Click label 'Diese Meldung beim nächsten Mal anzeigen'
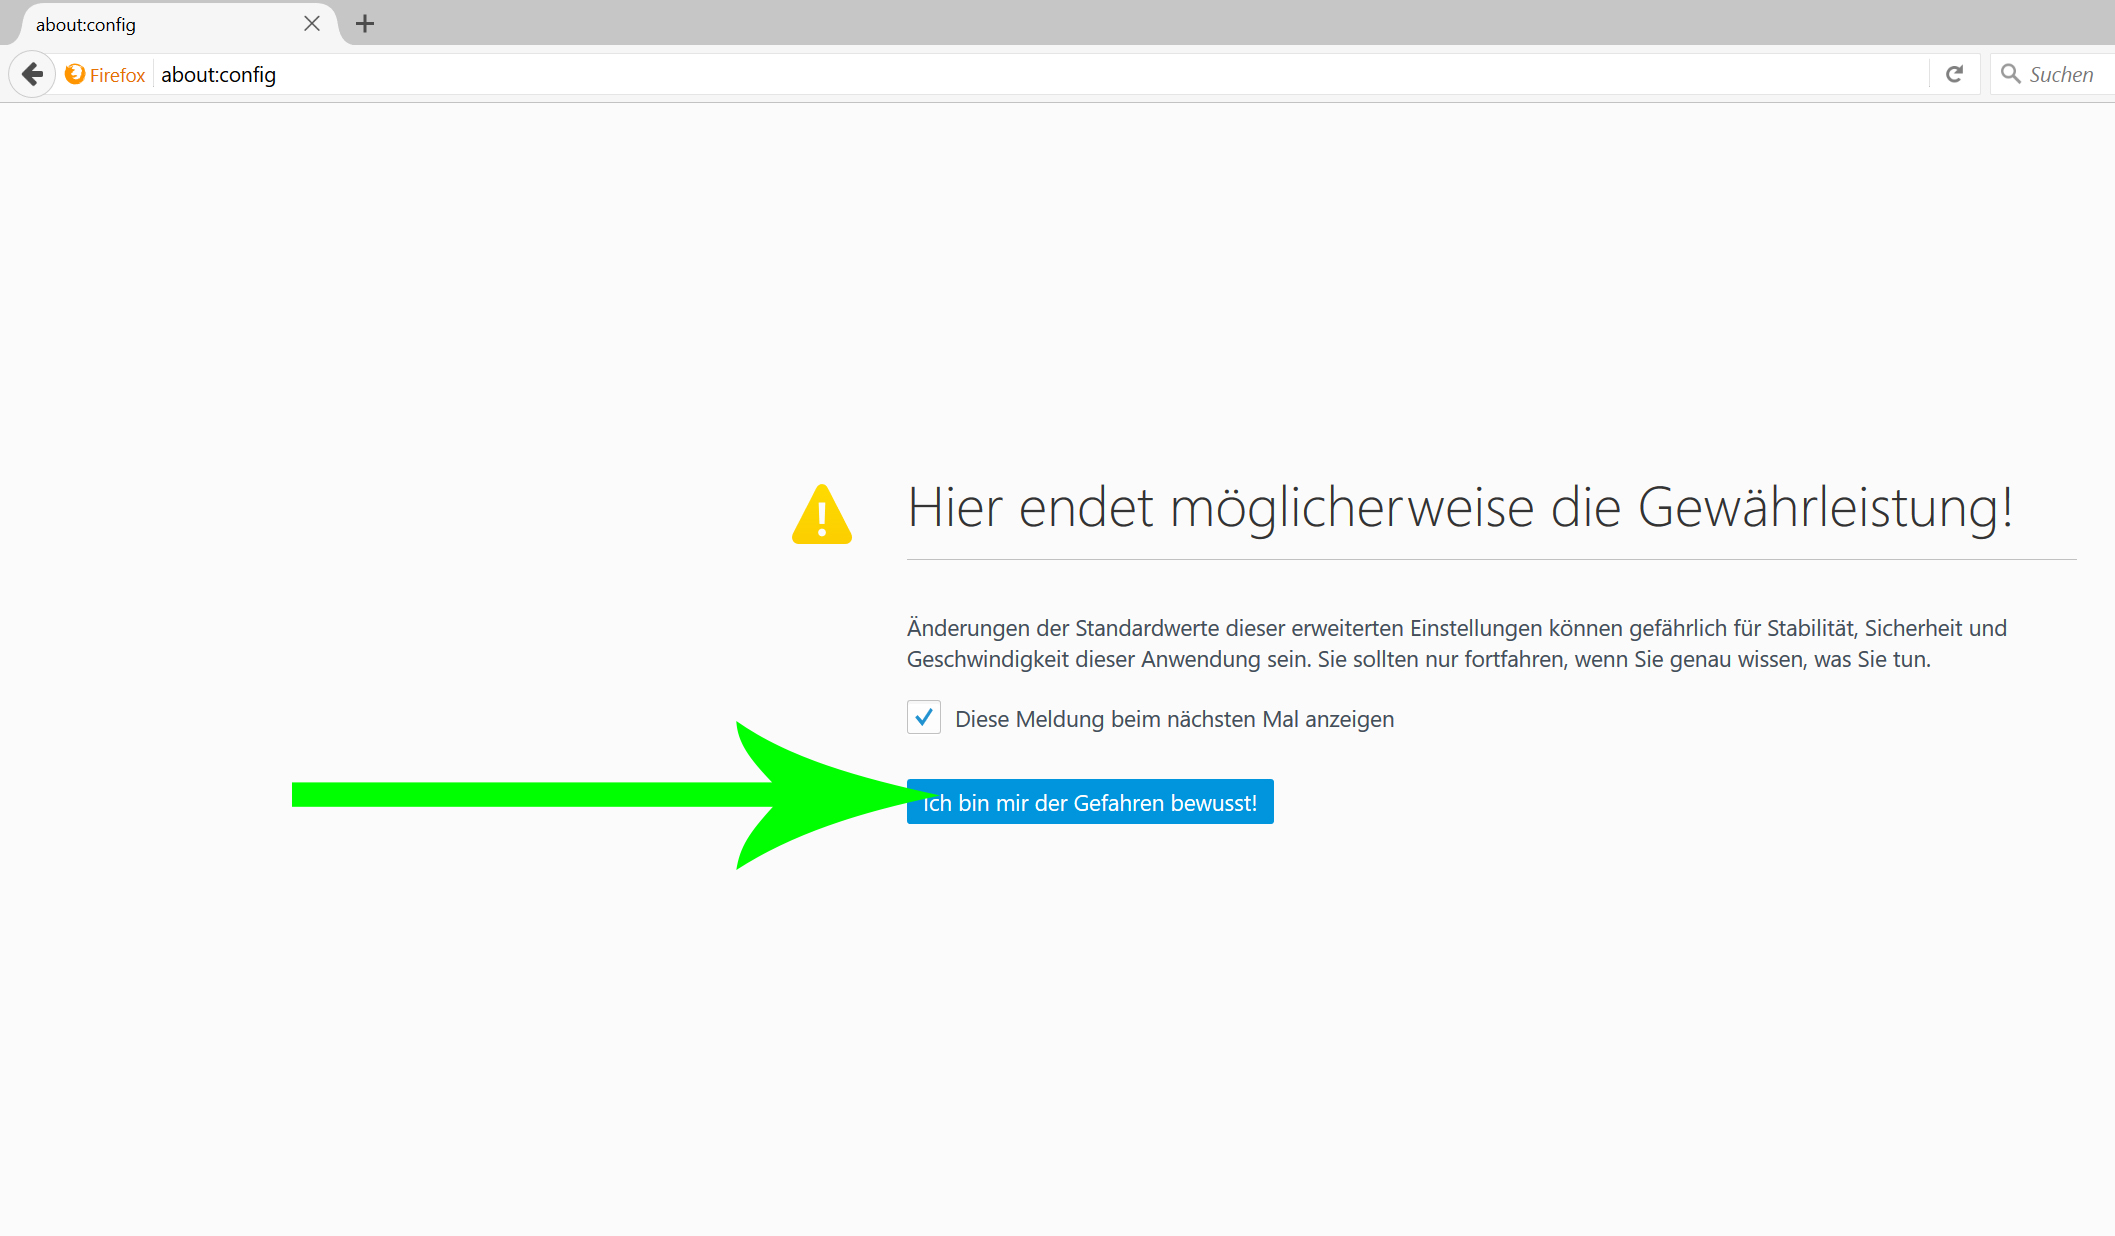The width and height of the screenshot is (2115, 1236). tap(1174, 719)
